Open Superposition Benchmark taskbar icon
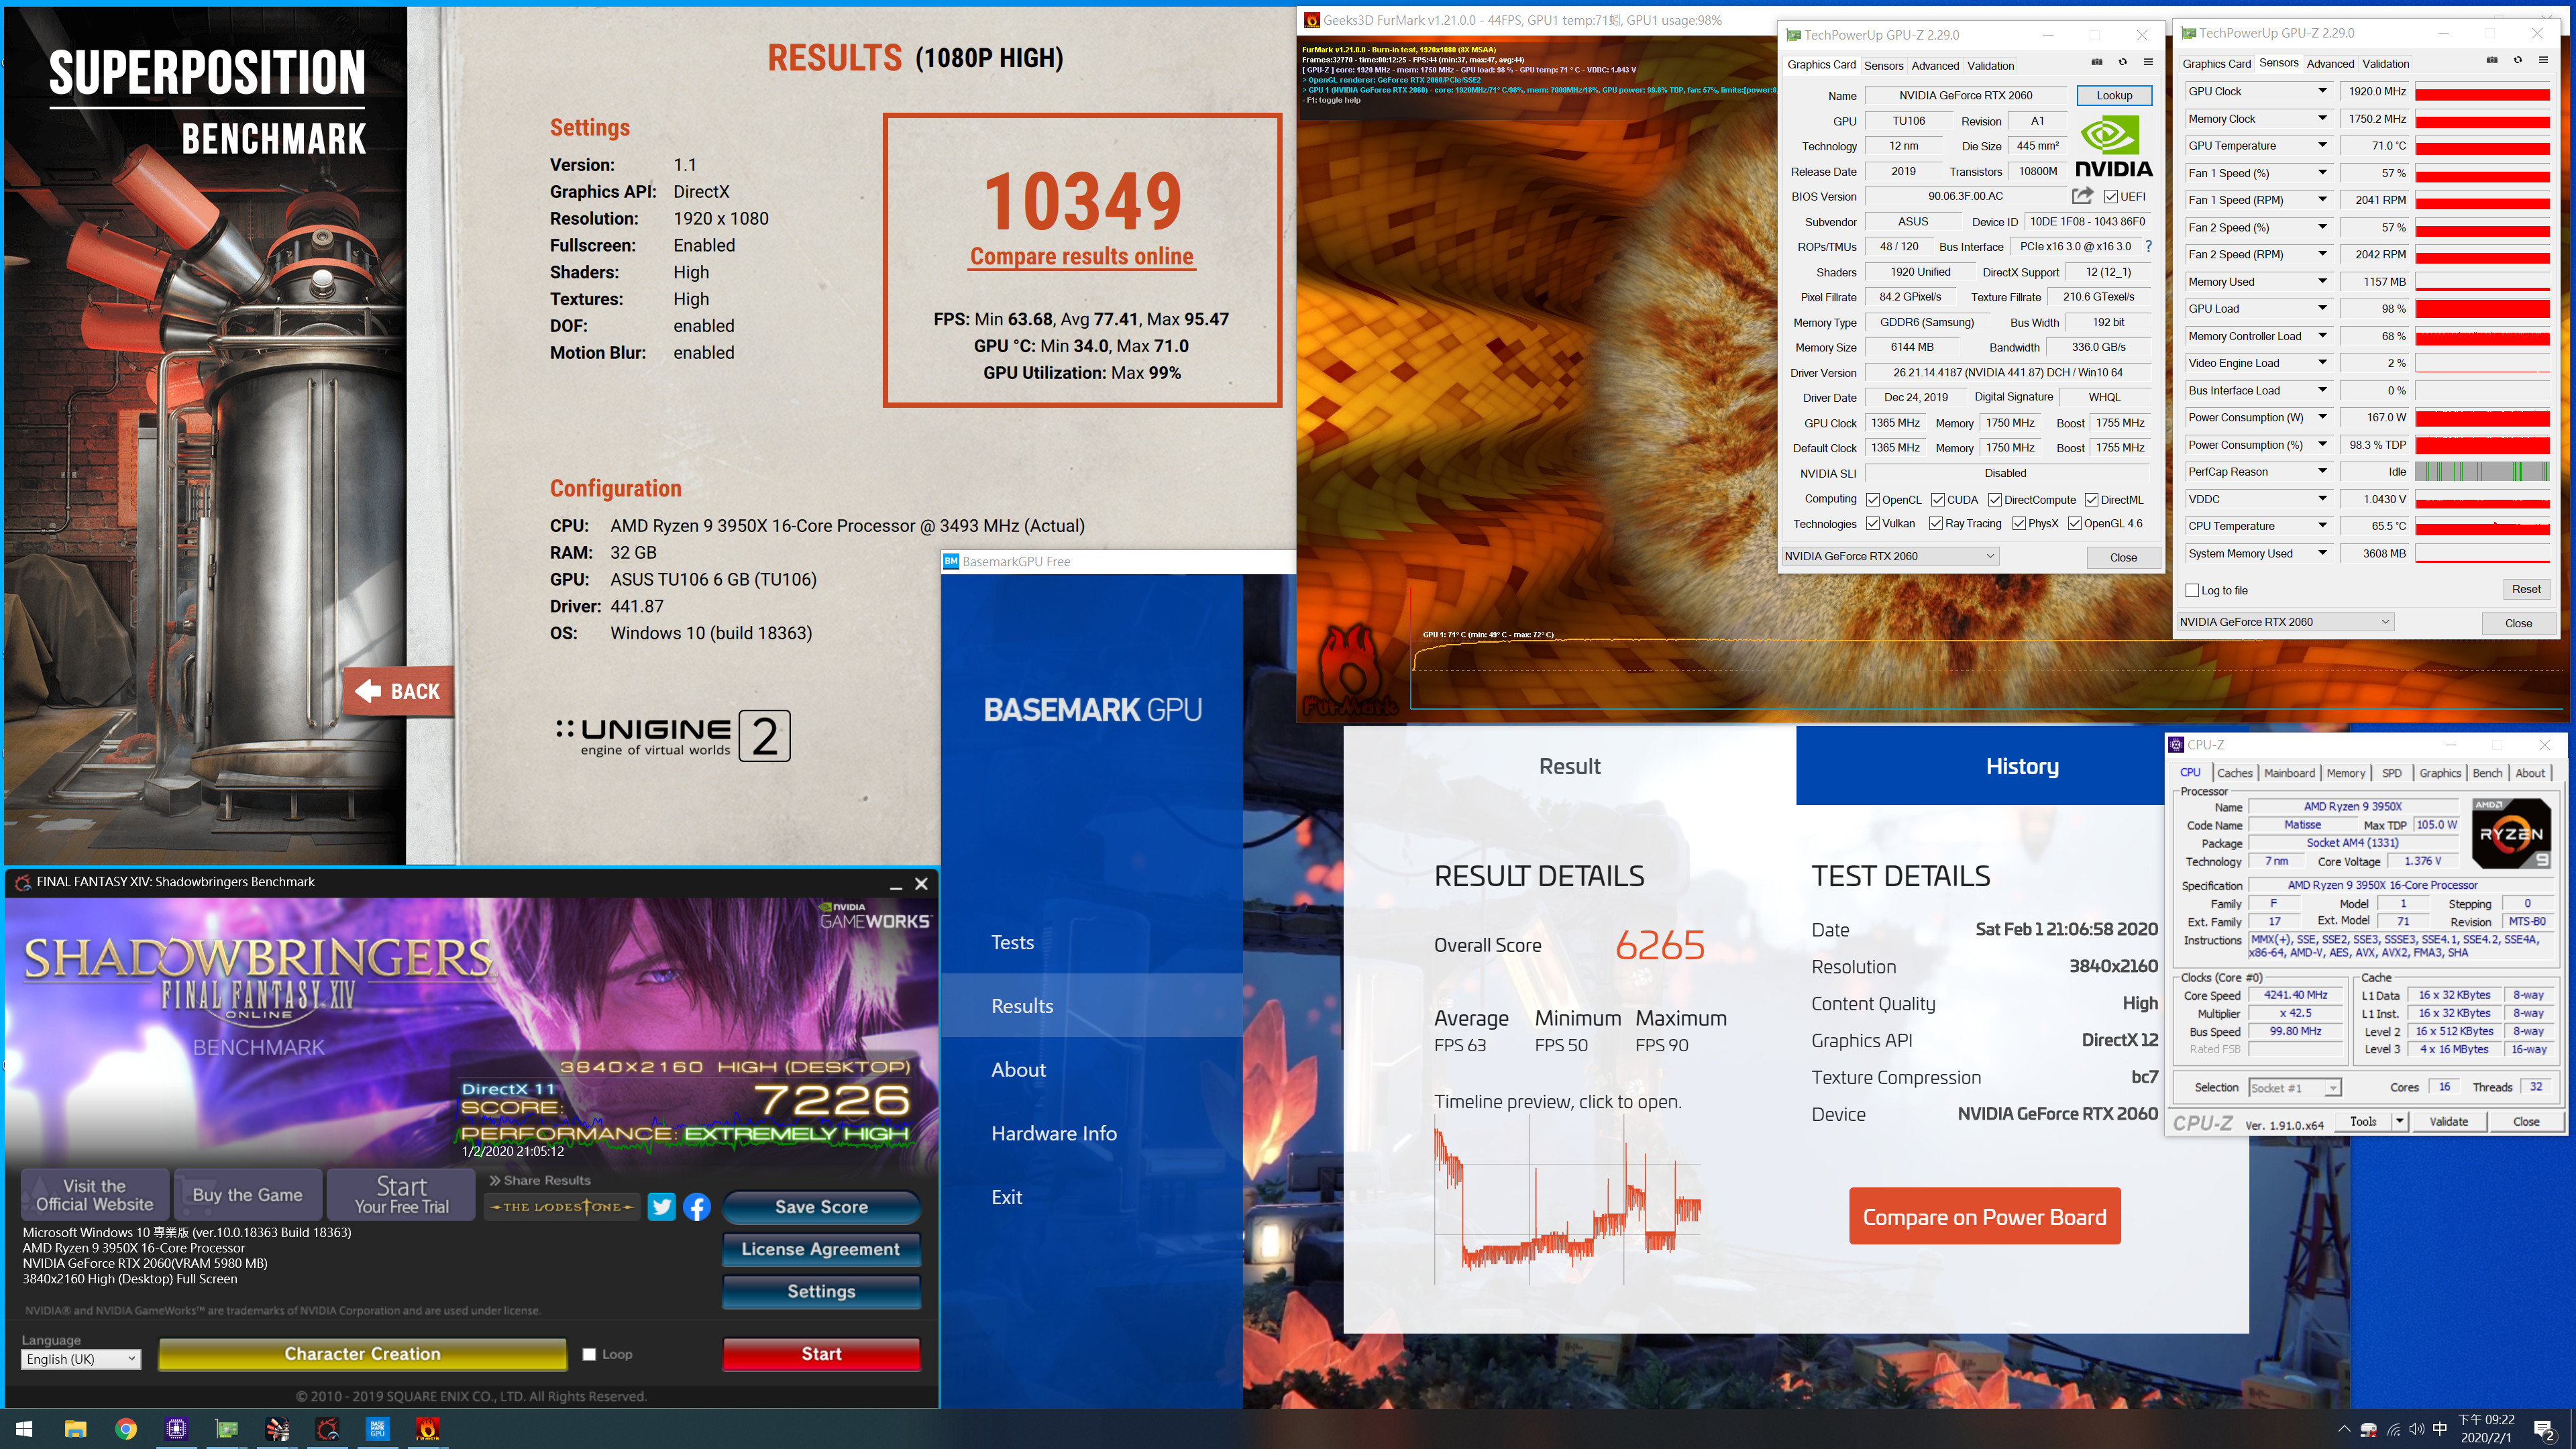 [277, 1429]
